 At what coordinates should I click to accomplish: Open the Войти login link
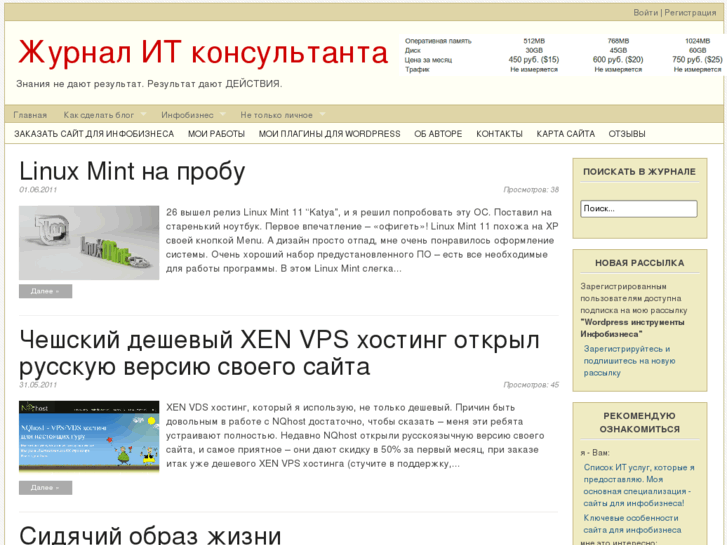(645, 13)
